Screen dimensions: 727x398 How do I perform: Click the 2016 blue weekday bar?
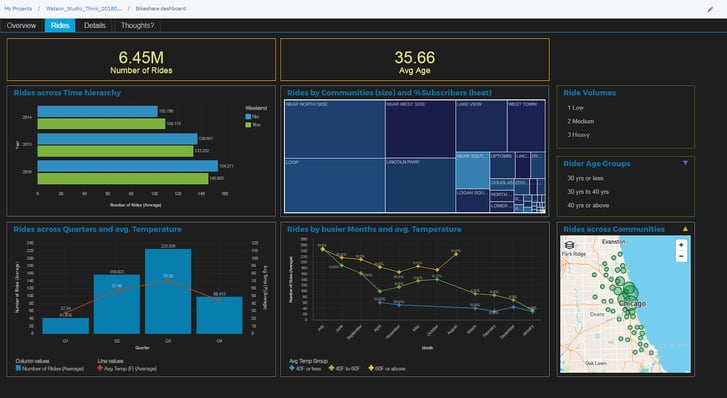coord(128,166)
